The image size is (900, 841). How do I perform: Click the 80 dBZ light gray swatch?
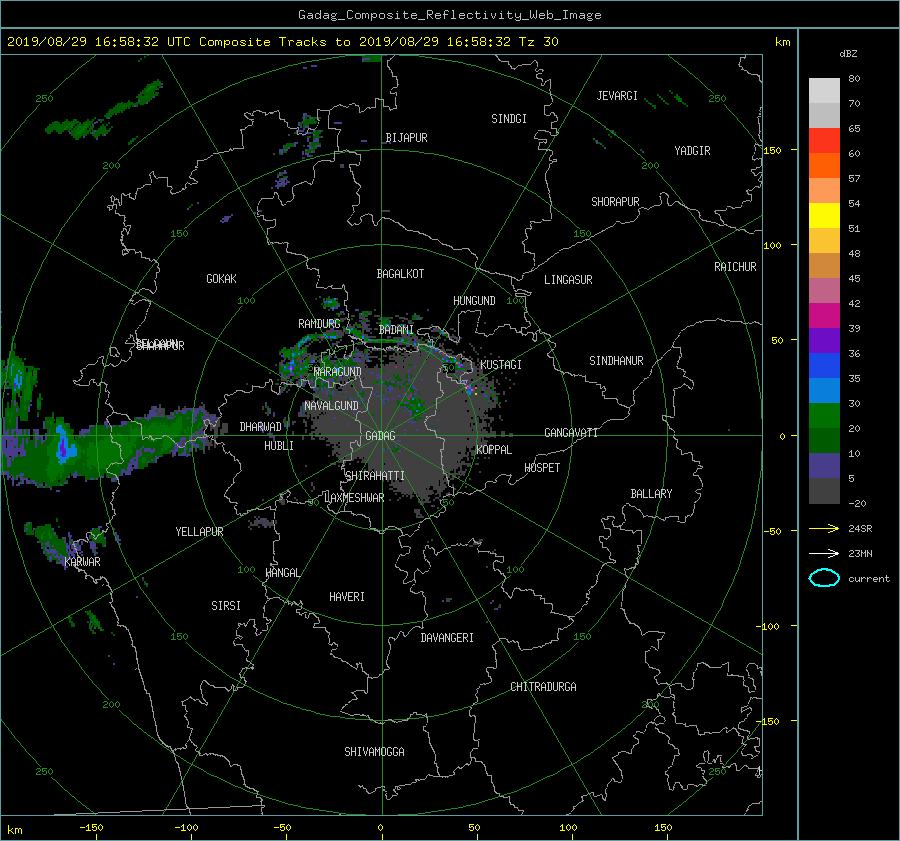[824, 90]
